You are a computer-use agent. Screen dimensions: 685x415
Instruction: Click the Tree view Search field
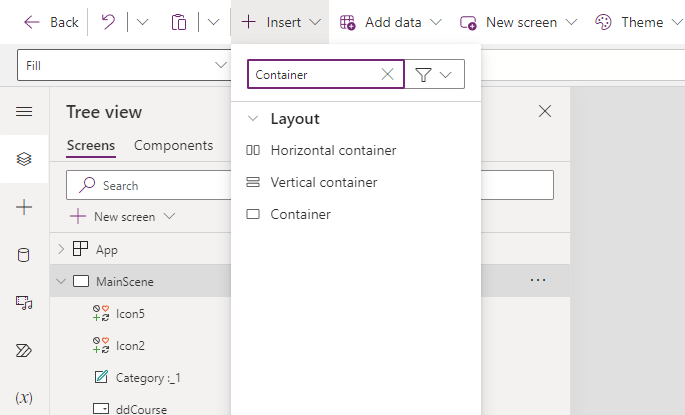click(310, 185)
